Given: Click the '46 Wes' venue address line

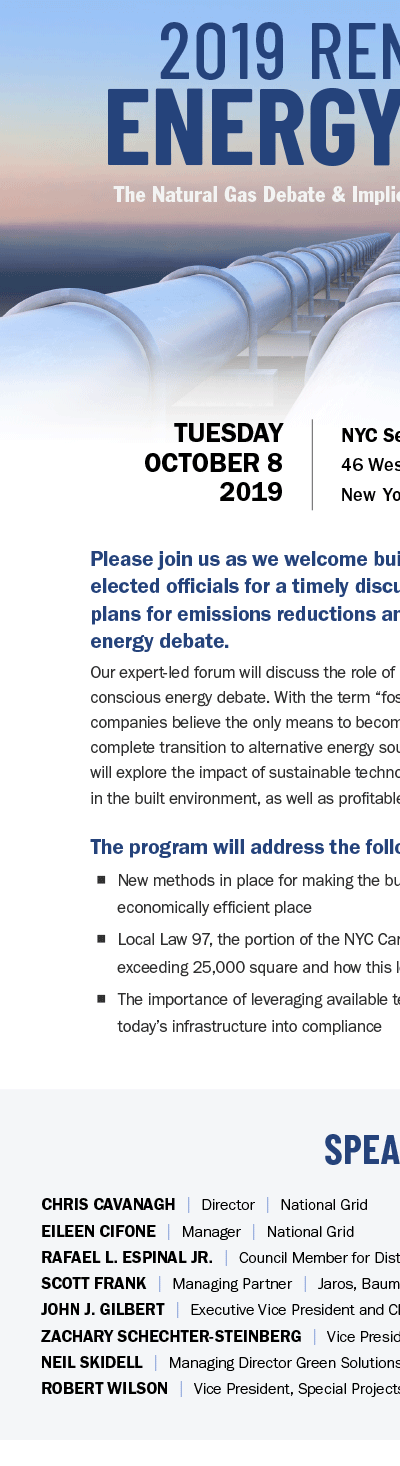Looking at the screenshot, I should (371, 465).
